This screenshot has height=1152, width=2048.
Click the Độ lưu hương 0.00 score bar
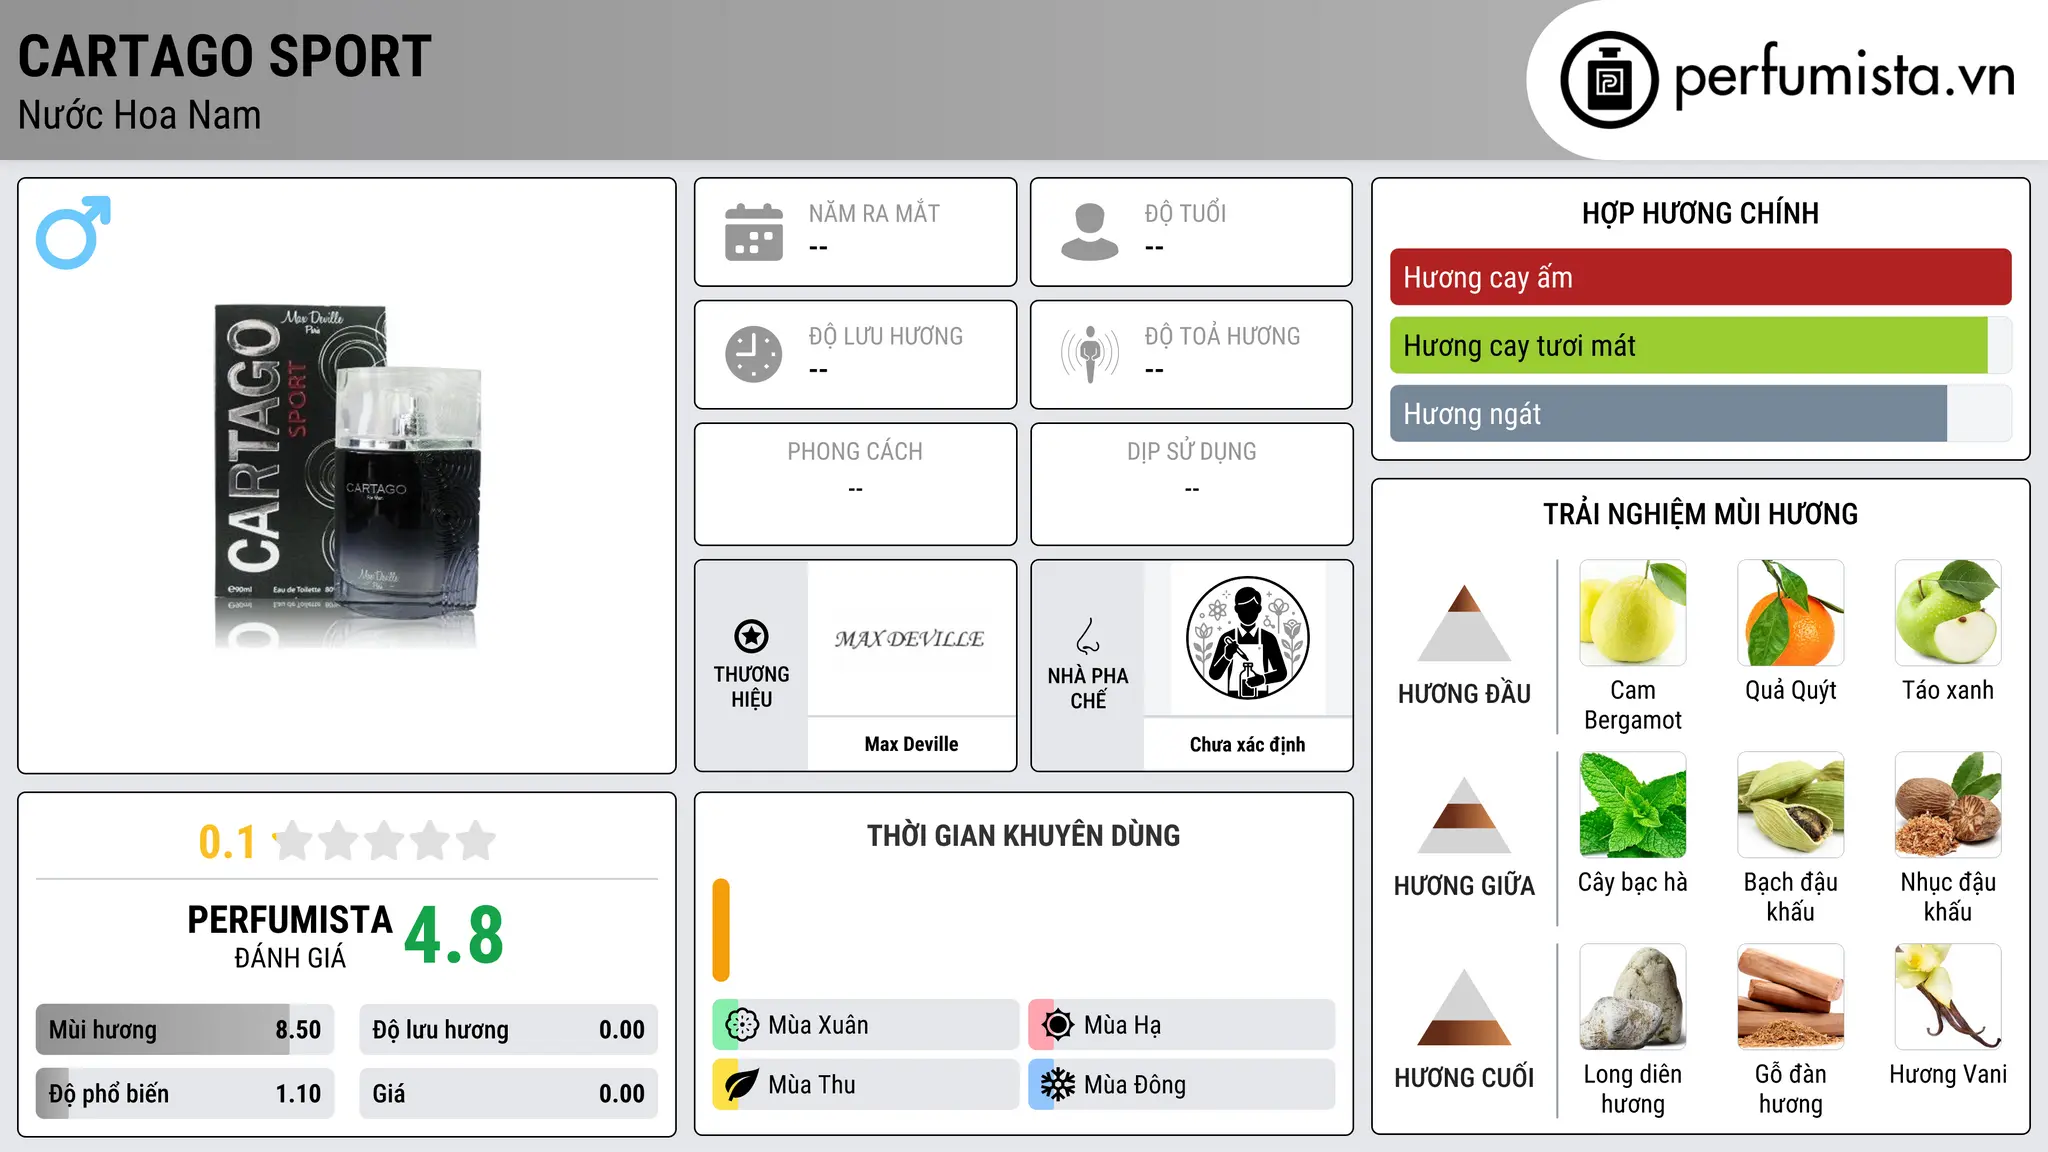[508, 1030]
